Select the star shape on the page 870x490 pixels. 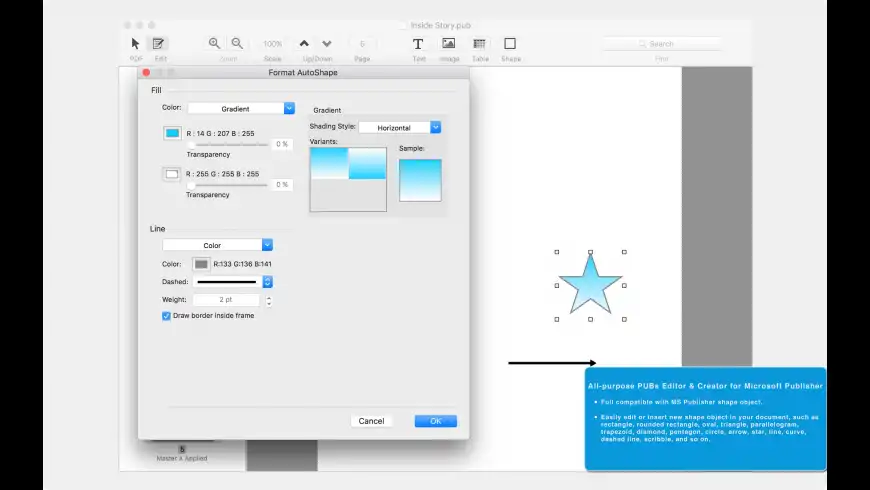tap(590, 284)
